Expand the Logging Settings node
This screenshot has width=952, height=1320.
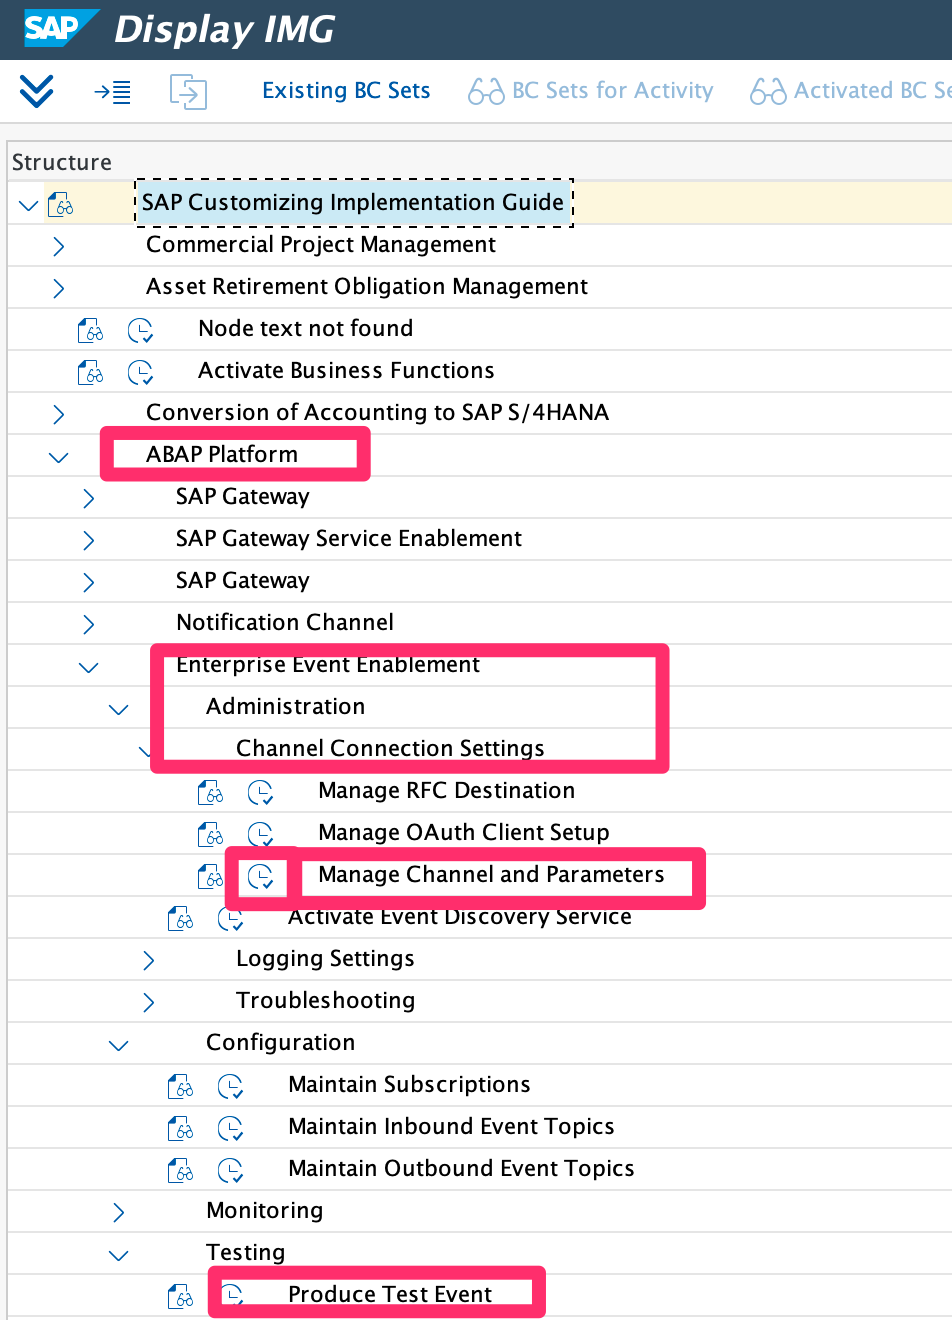point(148,960)
